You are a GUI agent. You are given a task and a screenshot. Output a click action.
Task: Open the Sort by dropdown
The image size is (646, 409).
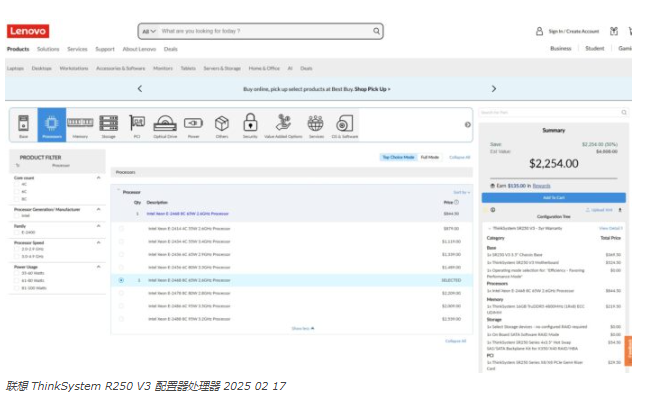click(x=461, y=192)
